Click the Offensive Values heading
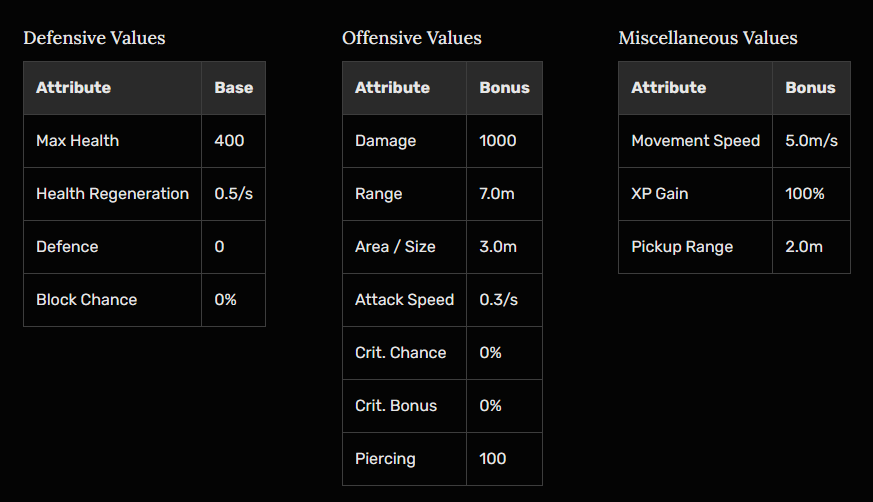 coord(411,38)
